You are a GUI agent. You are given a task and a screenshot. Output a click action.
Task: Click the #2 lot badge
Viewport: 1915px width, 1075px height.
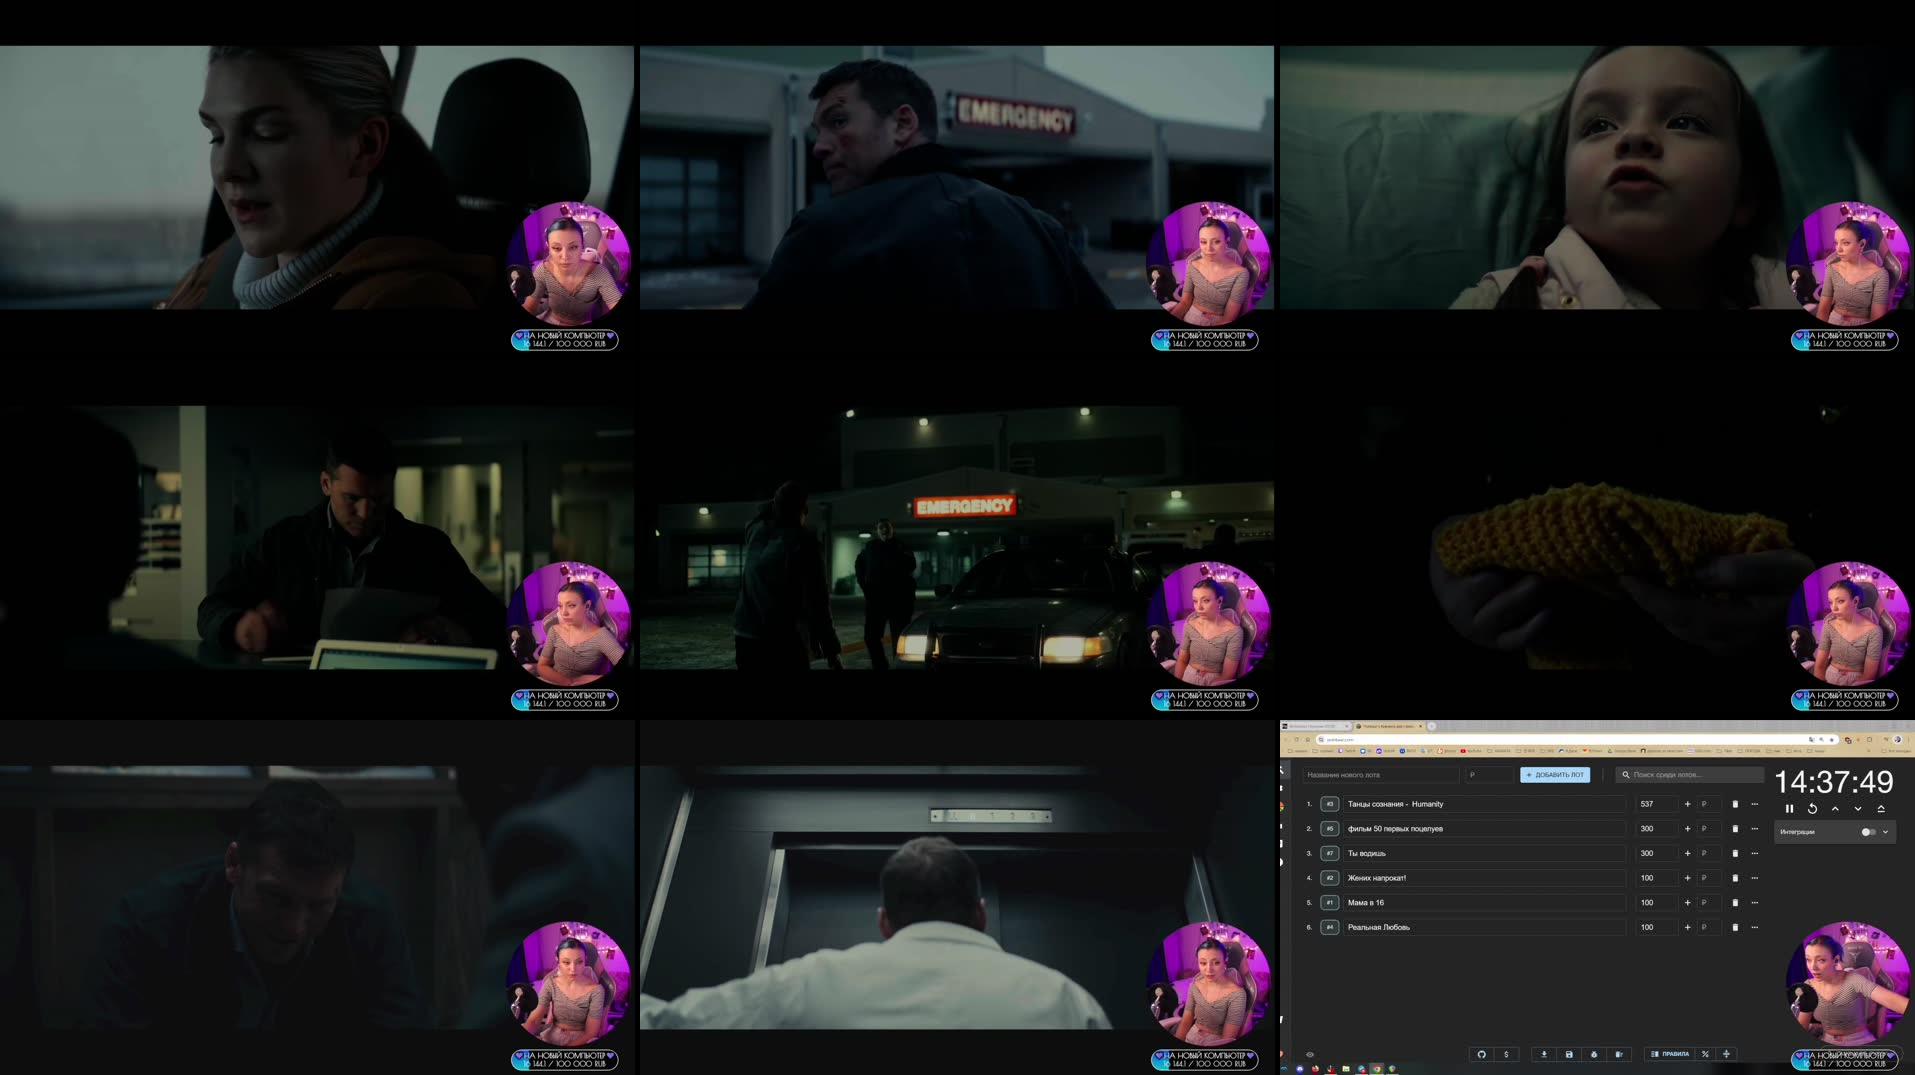coord(1329,878)
